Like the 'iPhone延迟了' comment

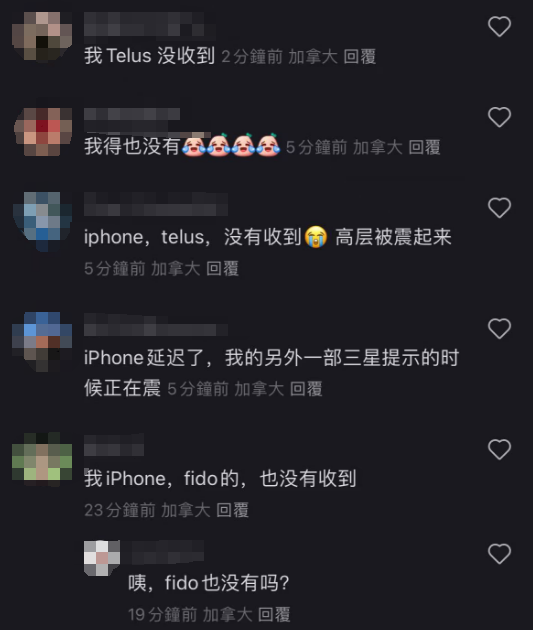(x=499, y=328)
